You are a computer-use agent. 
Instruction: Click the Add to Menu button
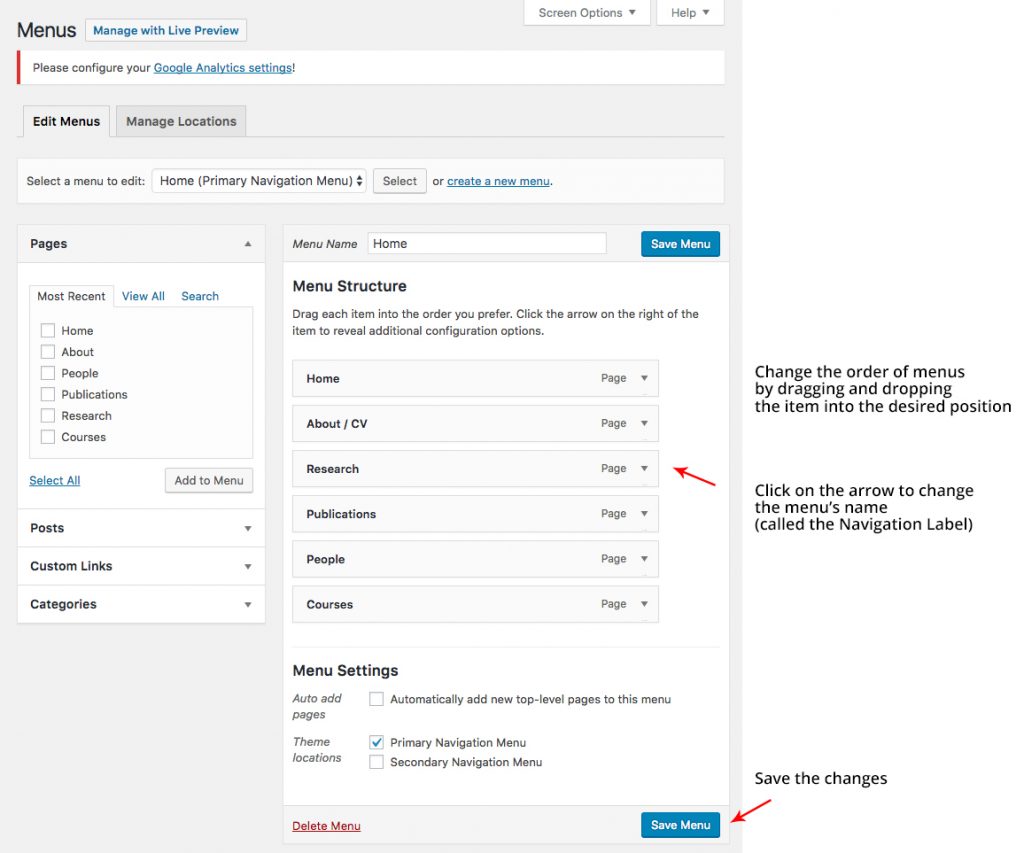(209, 480)
